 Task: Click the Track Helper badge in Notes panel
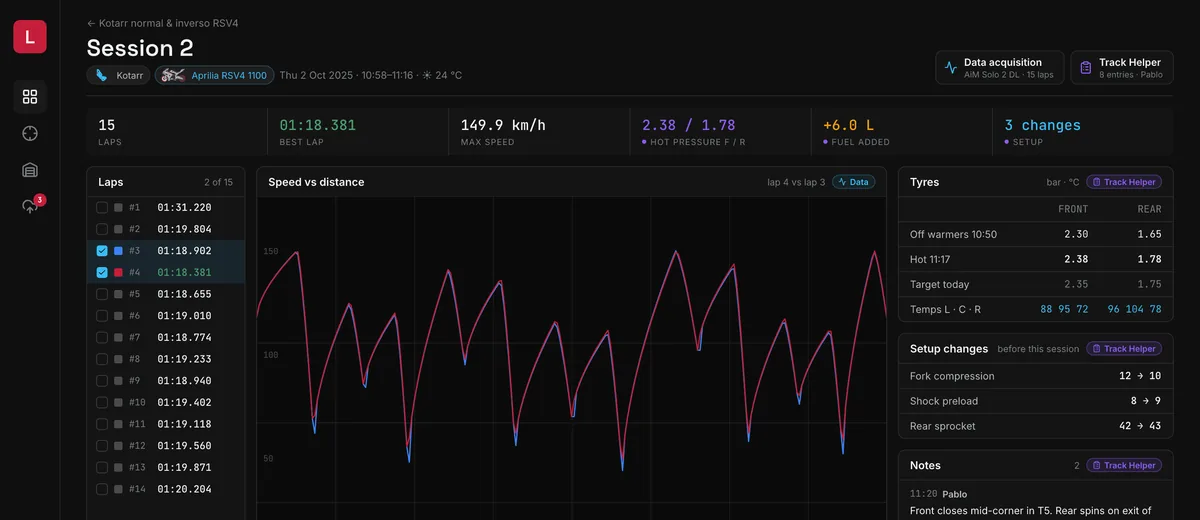click(x=1125, y=465)
